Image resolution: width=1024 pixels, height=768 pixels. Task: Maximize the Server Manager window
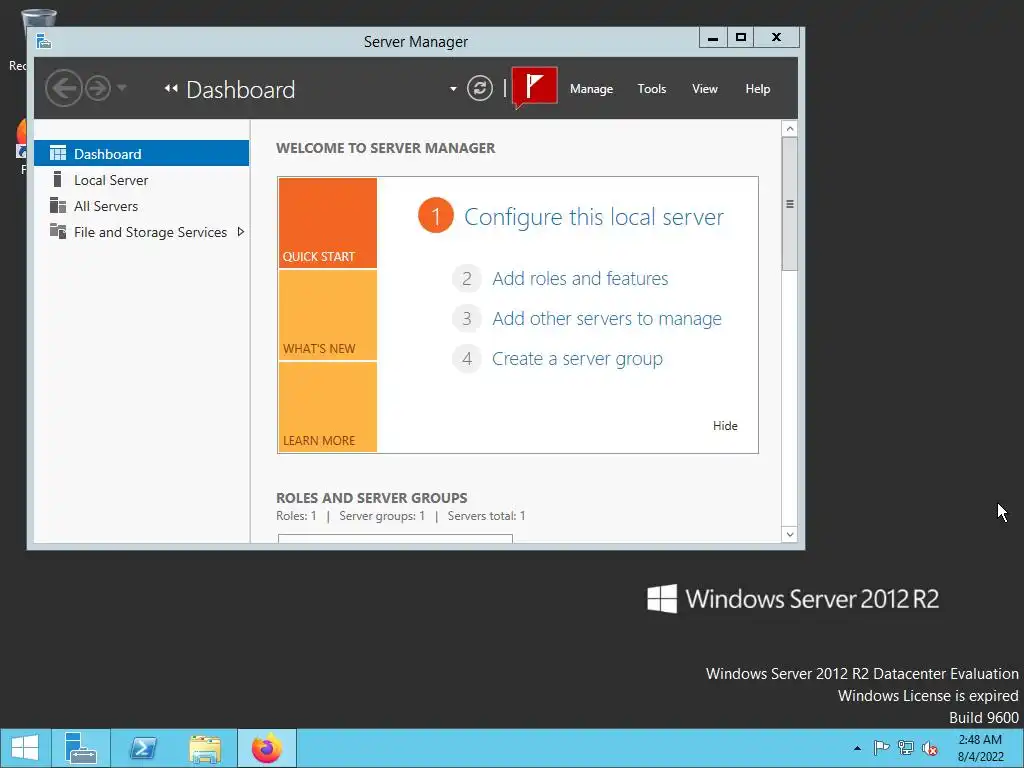coord(741,38)
